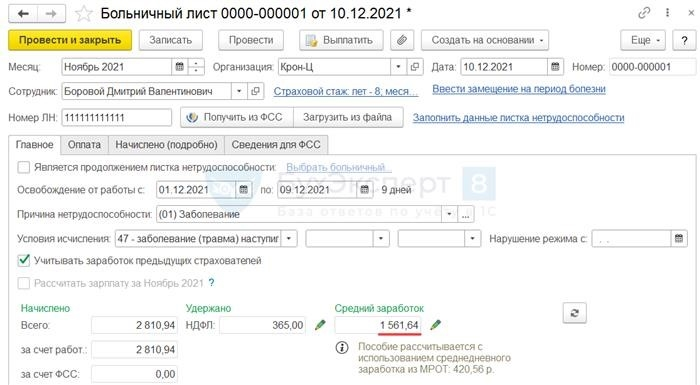This screenshot has width=700, height=385.
Task: Copy document link via chain icon
Action: (644, 13)
